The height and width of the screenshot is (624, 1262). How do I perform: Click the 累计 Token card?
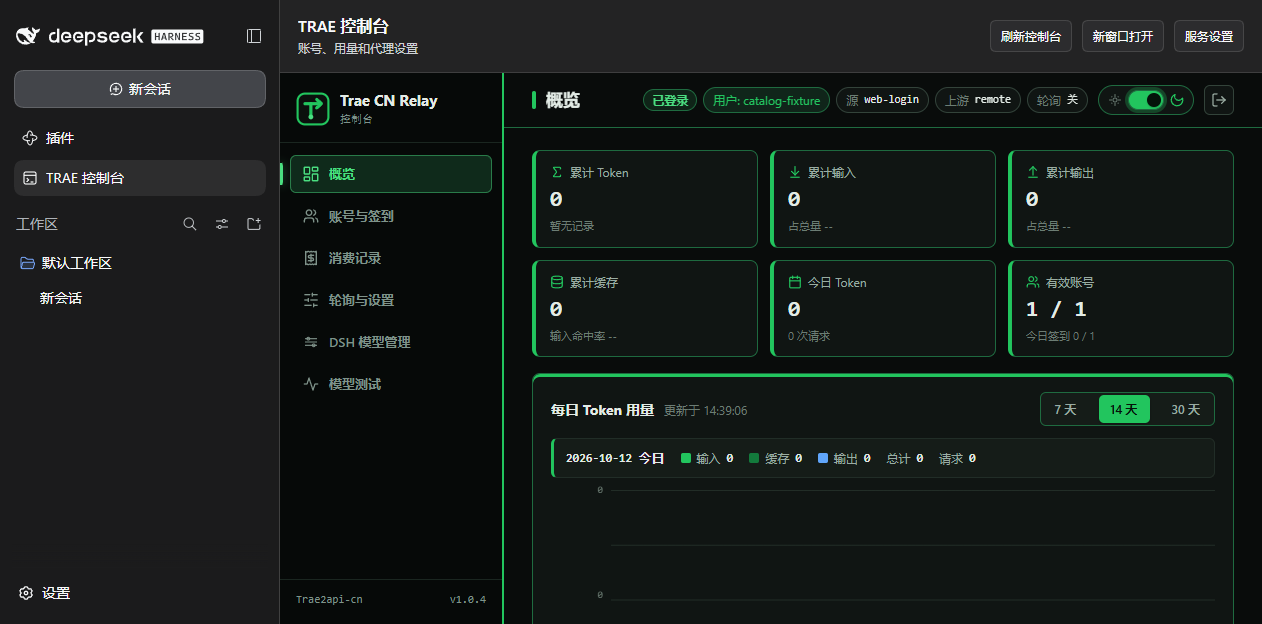(x=645, y=199)
